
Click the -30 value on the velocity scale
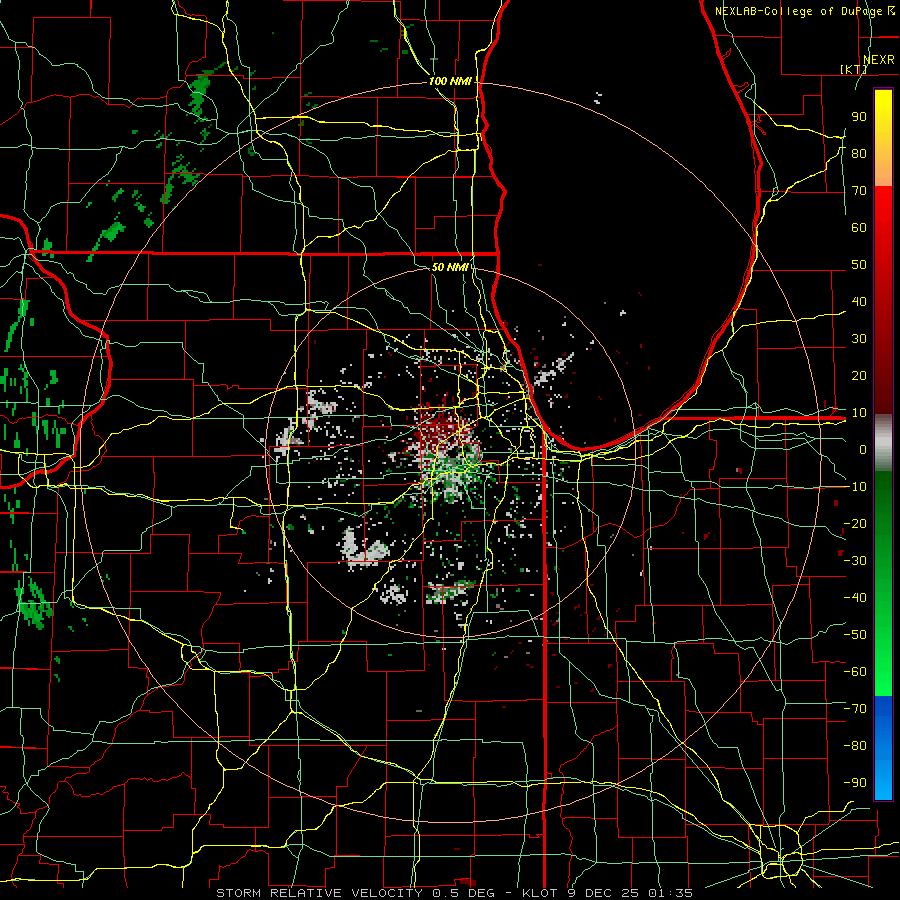pos(855,560)
